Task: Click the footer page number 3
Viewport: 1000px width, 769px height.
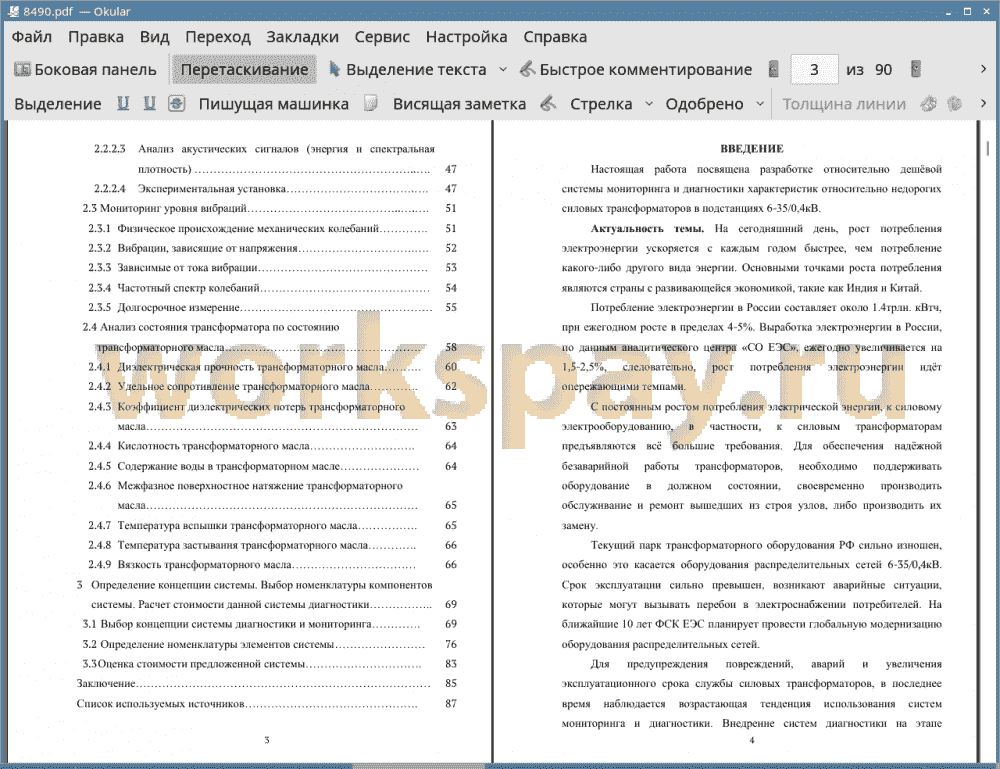Action: point(267,740)
